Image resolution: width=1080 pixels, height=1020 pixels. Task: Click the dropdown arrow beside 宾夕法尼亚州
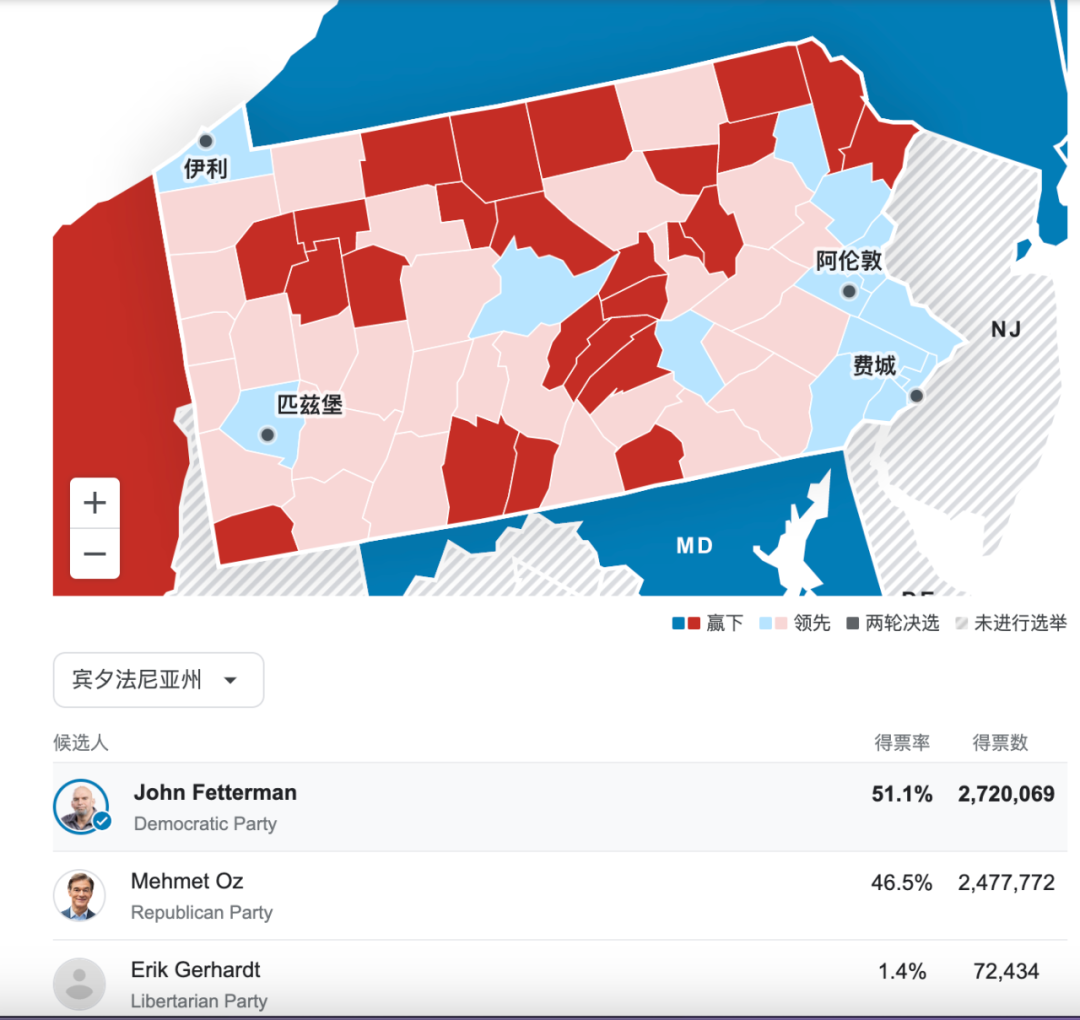231,680
